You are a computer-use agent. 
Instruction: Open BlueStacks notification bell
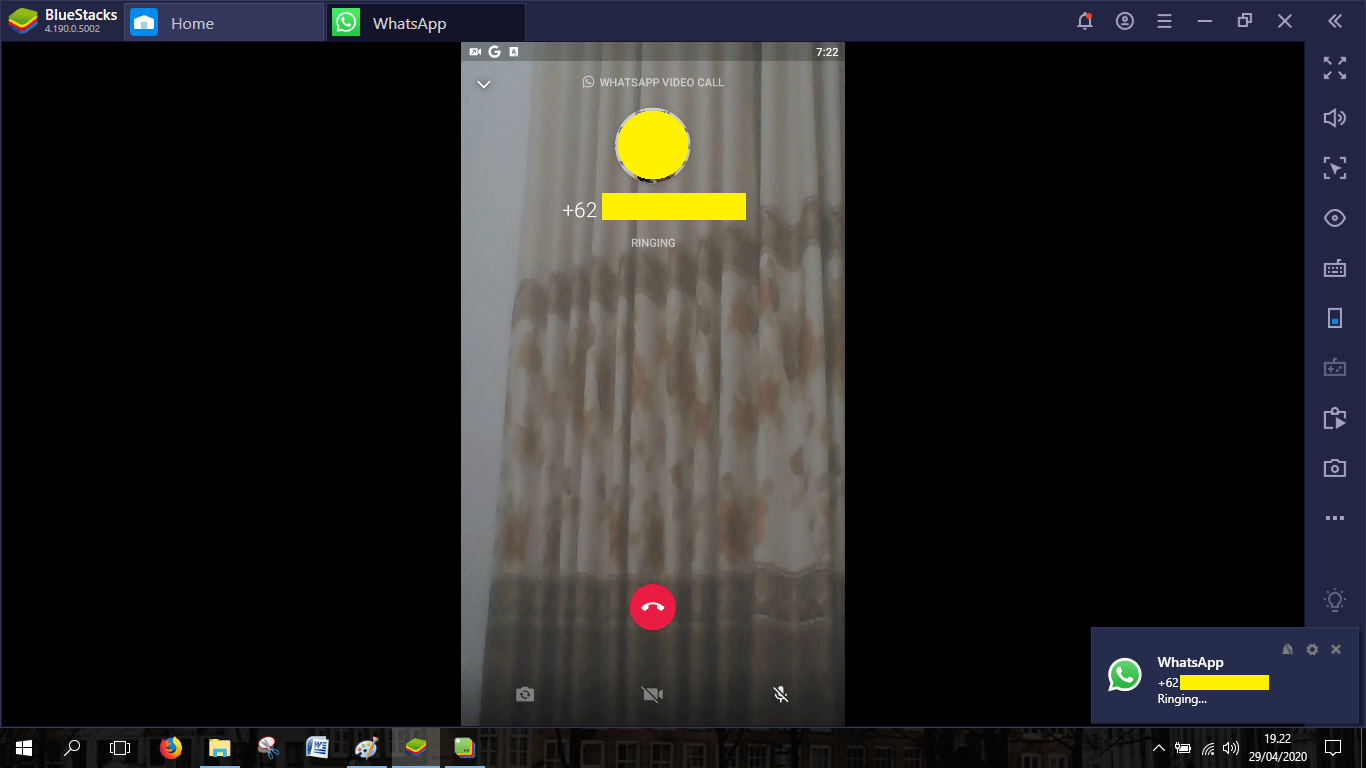1085,21
